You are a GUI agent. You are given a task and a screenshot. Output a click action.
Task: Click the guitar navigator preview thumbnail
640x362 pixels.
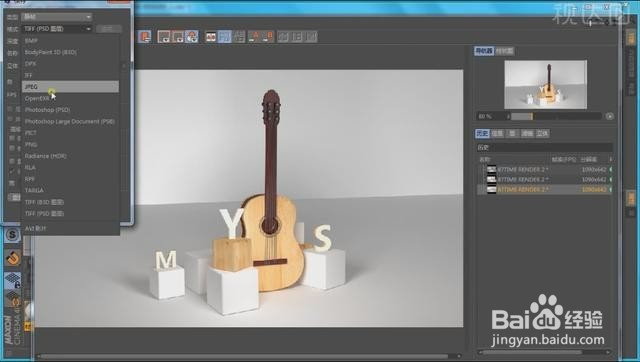(546, 84)
